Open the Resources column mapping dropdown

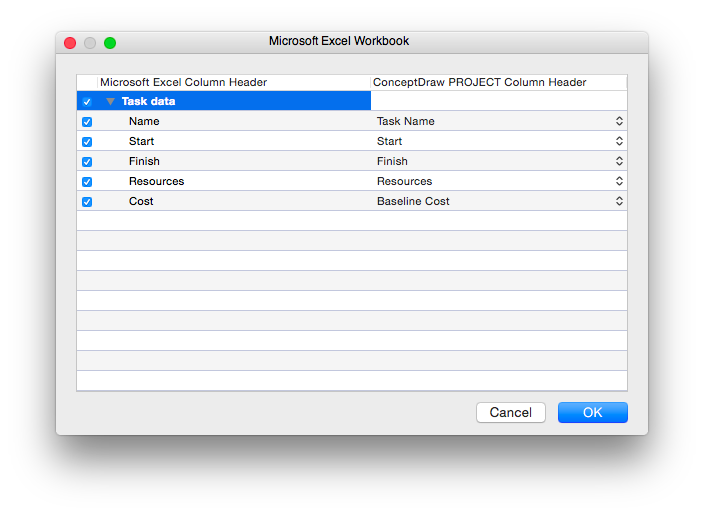(619, 181)
